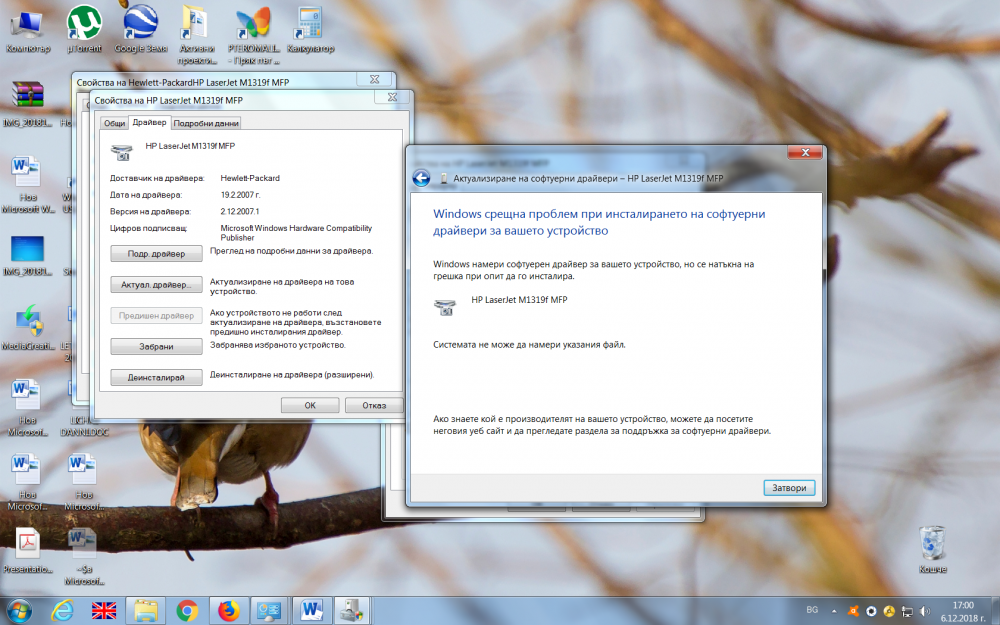Viewport: 1000px width, 625px height.
Task: Launch Internet Explorer from the taskbar
Action: coord(62,611)
